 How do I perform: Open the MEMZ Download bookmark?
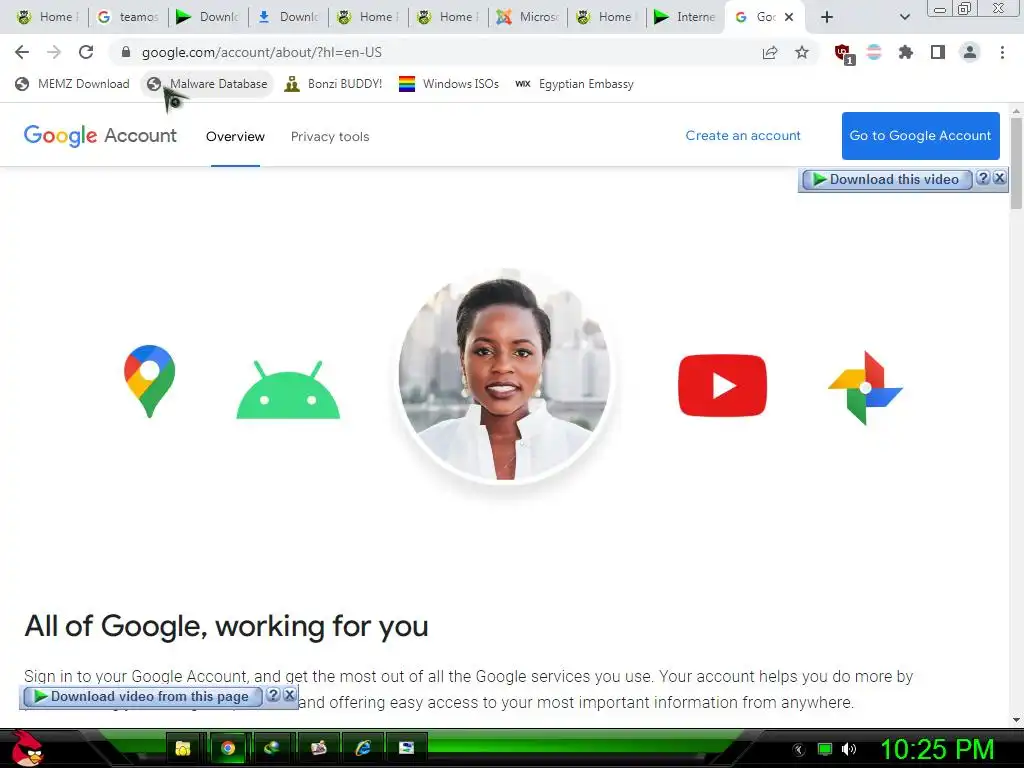point(72,84)
